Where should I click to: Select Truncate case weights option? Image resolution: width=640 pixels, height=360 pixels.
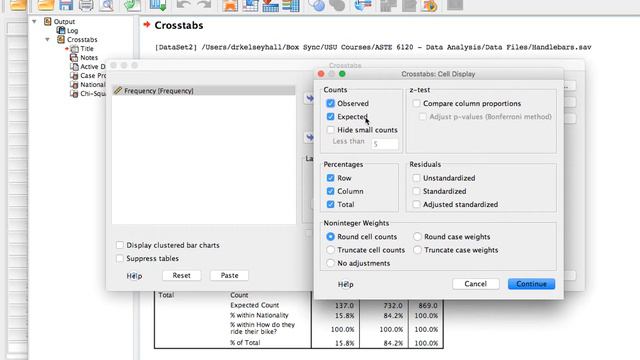(x=417, y=250)
